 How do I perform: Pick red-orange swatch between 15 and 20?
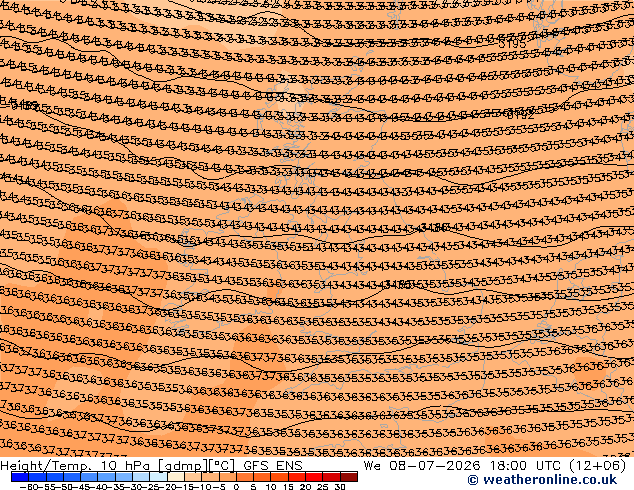point(297,477)
